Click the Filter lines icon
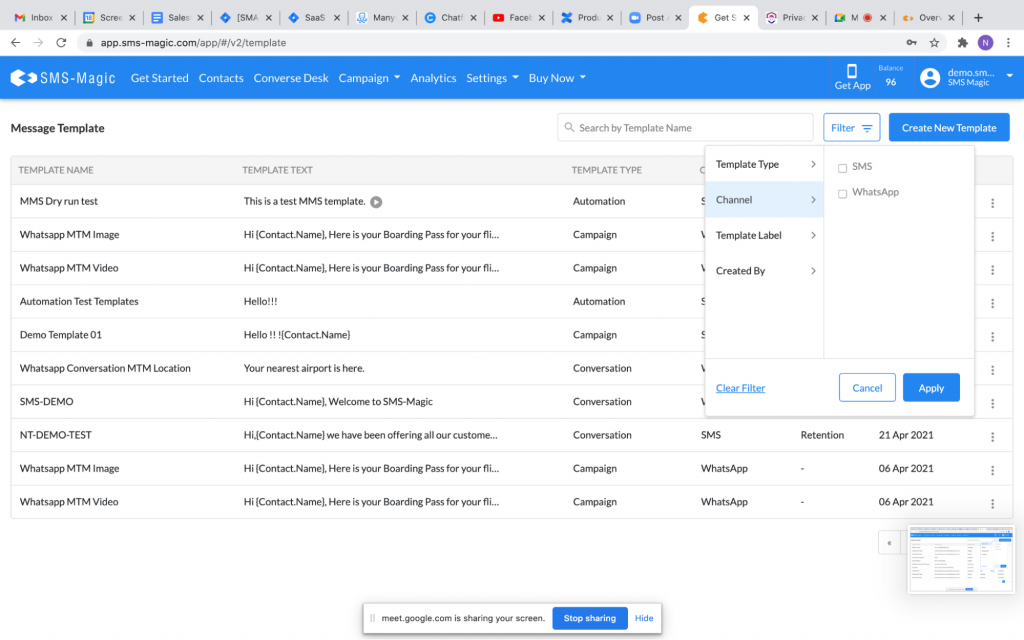 867,128
